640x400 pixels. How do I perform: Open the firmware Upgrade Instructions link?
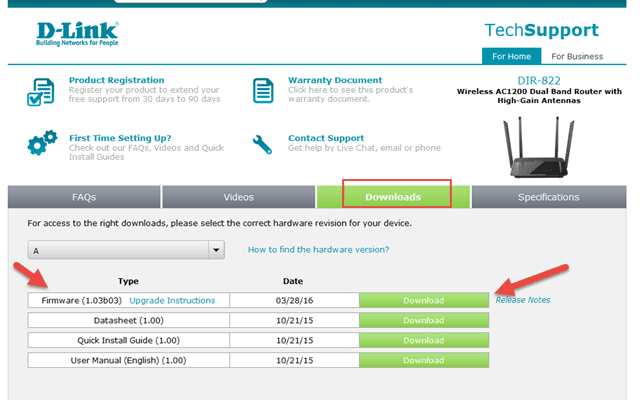(x=172, y=300)
